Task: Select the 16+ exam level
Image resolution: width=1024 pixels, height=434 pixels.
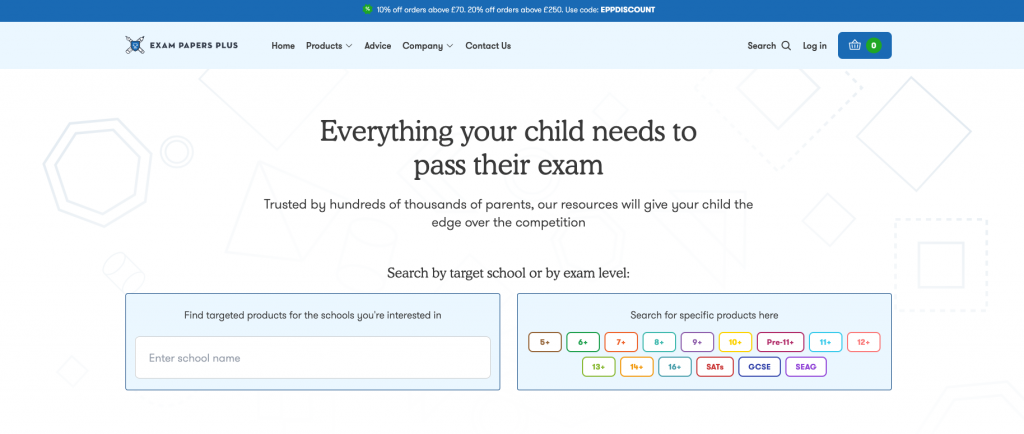Action: 675,367
